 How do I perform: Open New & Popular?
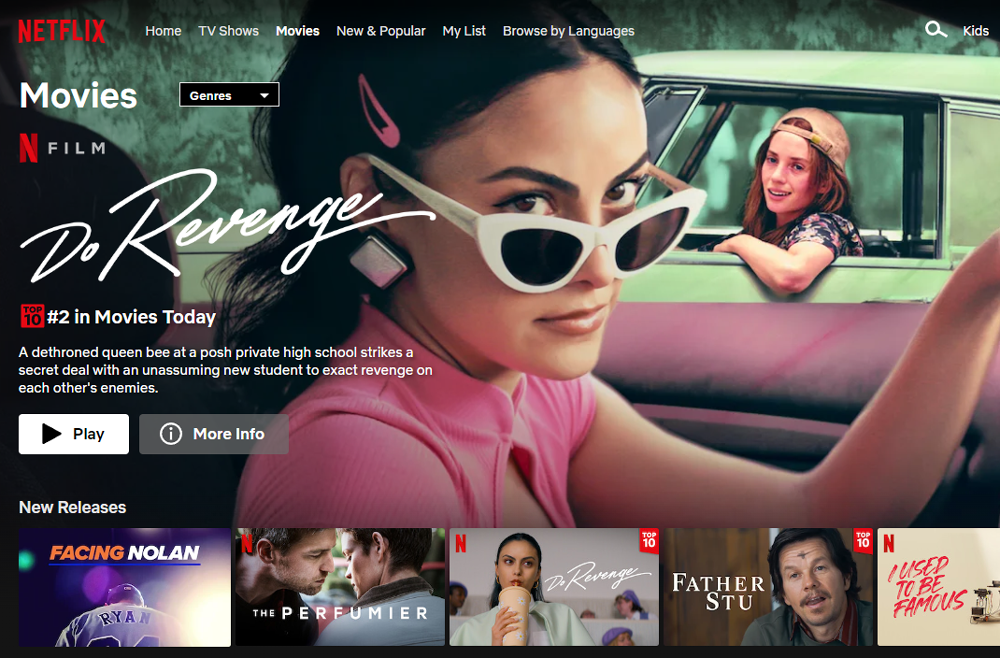(381, 31)
